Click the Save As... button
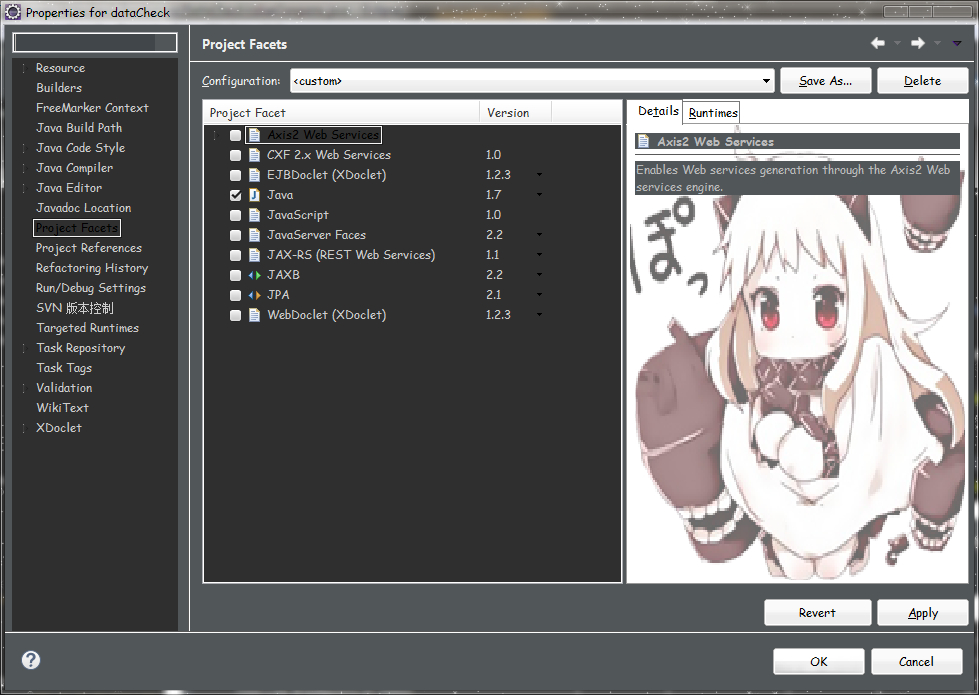This screenshot has height=695, width=979. 825,81
